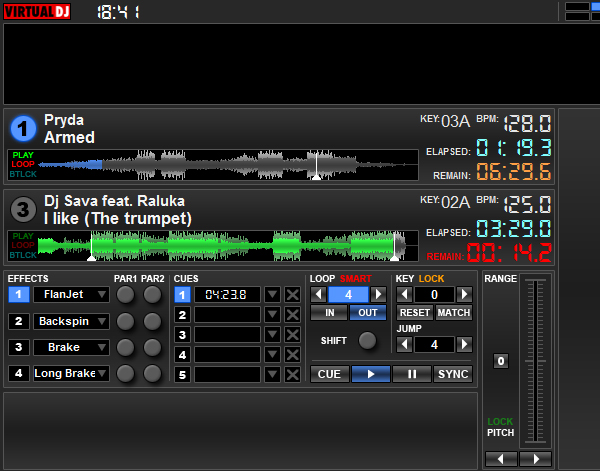Select deck 1 circle icon for Pryda

(23, 128)
